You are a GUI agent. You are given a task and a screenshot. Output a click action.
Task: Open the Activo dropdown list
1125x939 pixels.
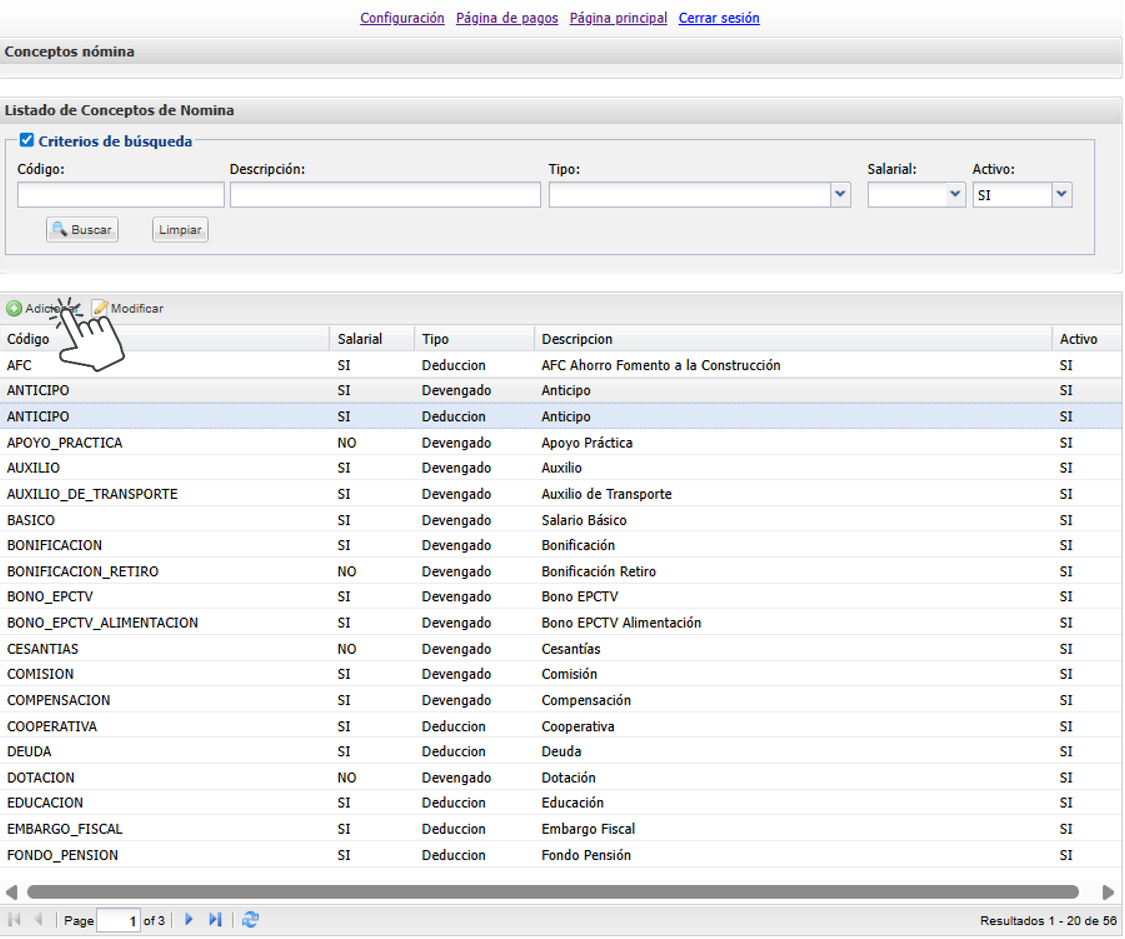pyautogui.click(x=1061, y=196)
